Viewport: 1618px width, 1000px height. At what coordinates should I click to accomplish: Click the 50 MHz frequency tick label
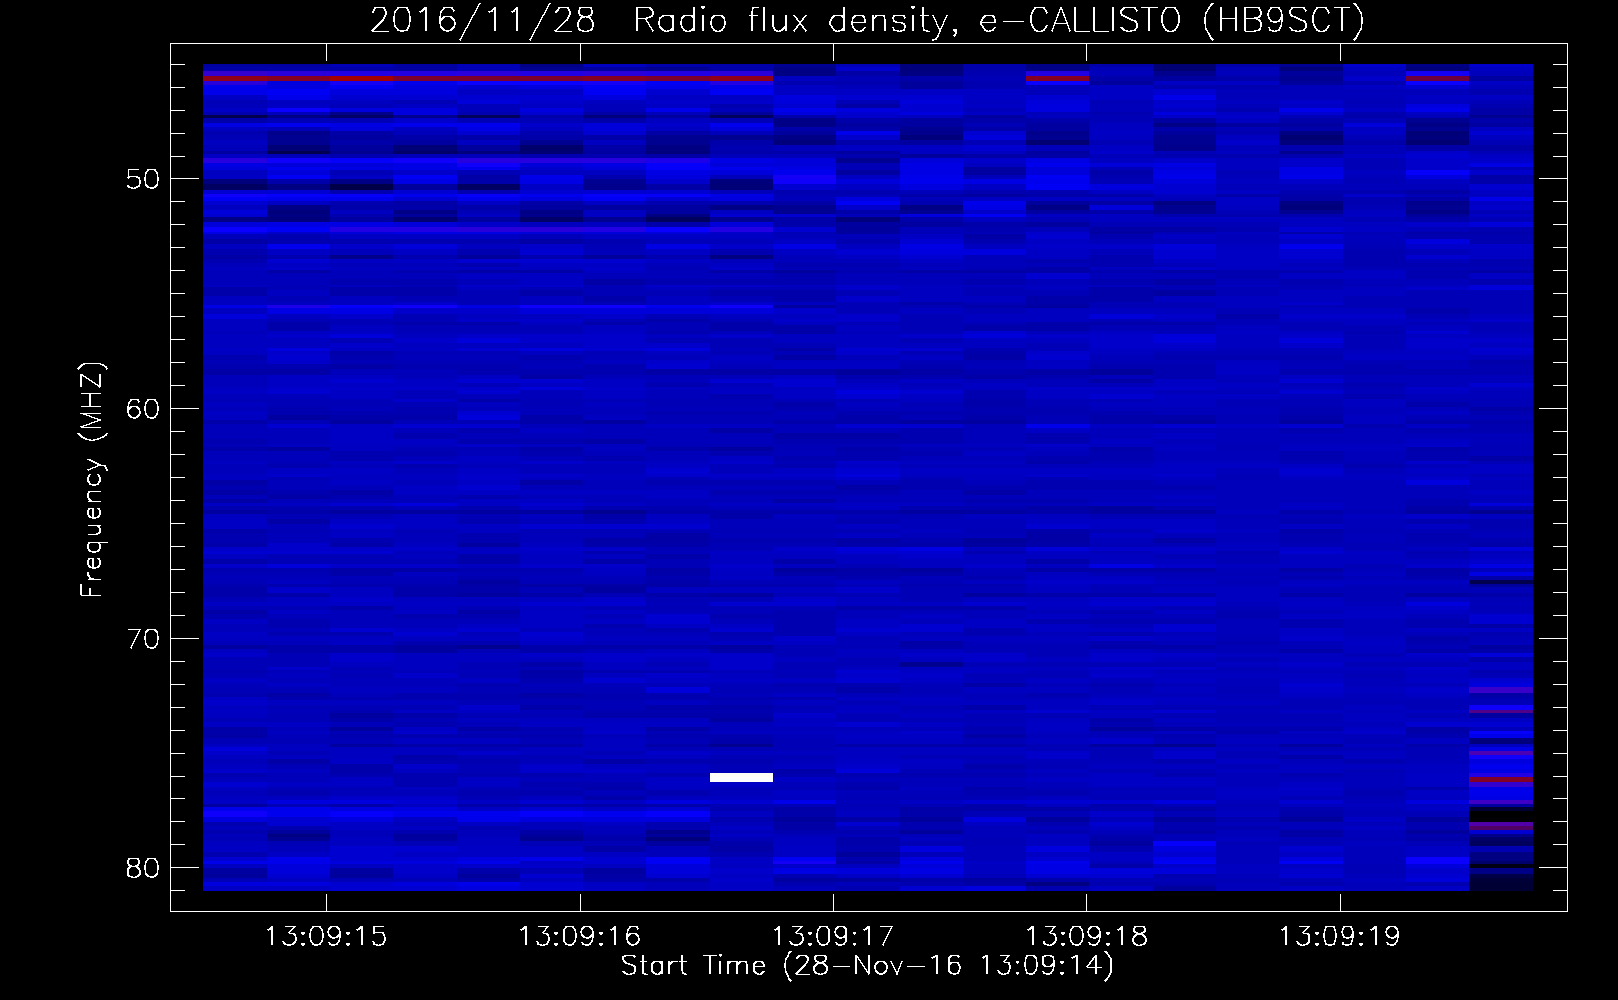[143, 179]
